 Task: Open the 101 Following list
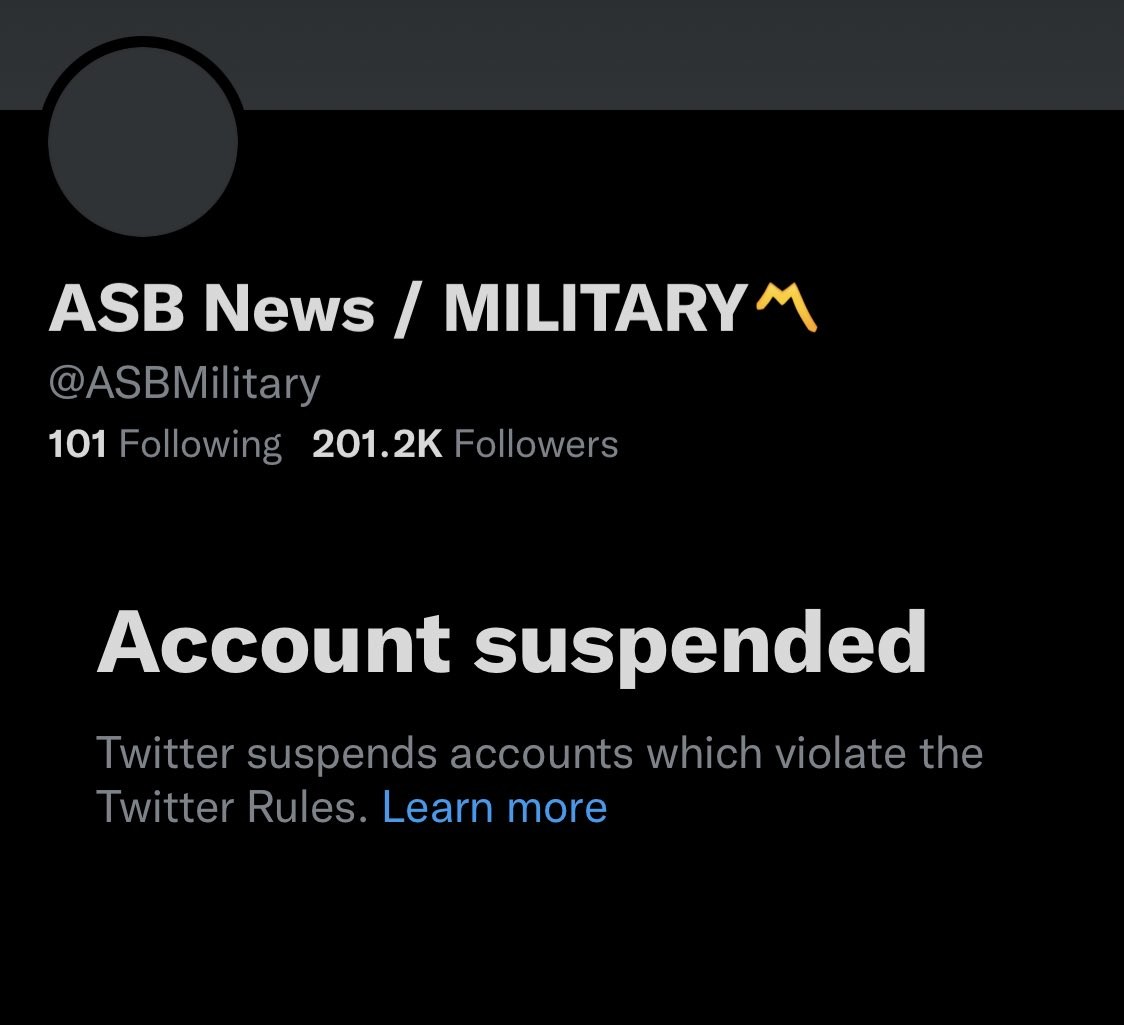(x=165, y=444)
